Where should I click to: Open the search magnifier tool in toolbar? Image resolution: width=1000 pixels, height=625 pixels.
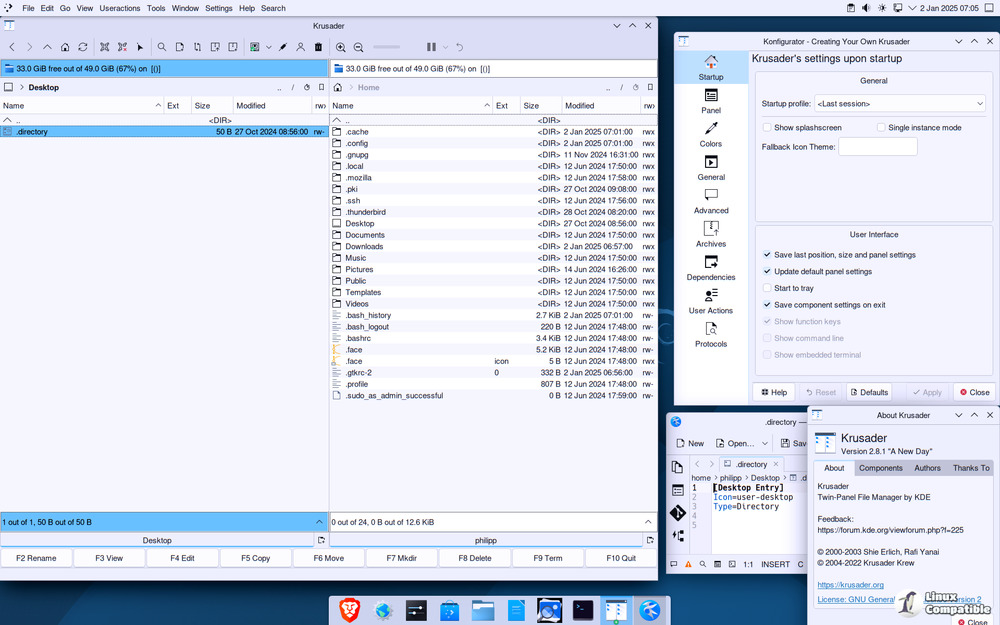(161, 47)
